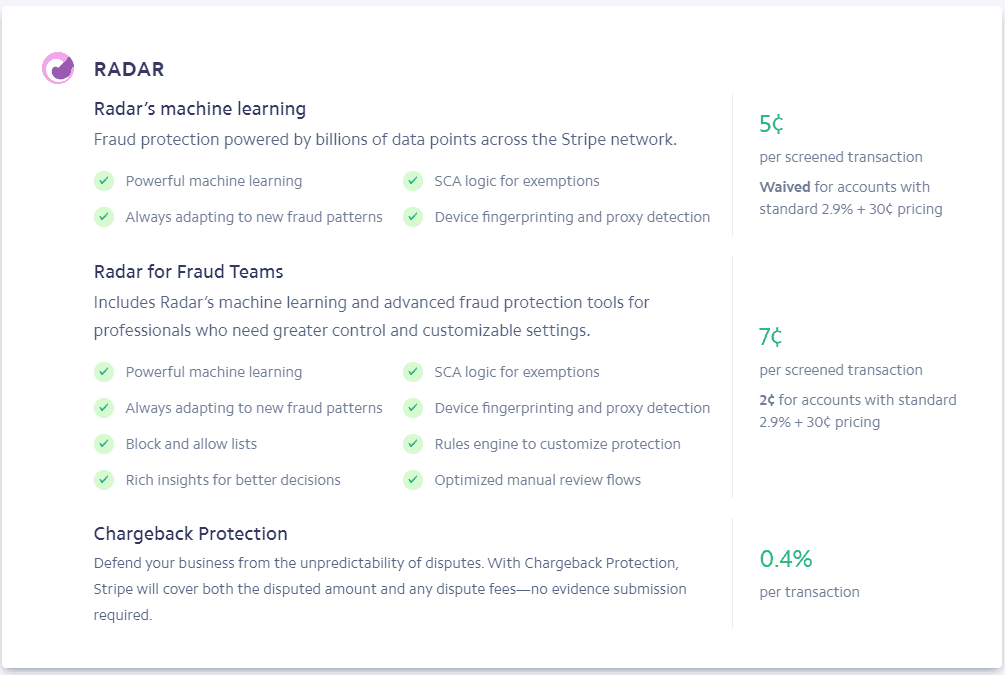Click the Fraud protection powered by billions description
Screen dimensions: 1005x675
coord(385,140)
